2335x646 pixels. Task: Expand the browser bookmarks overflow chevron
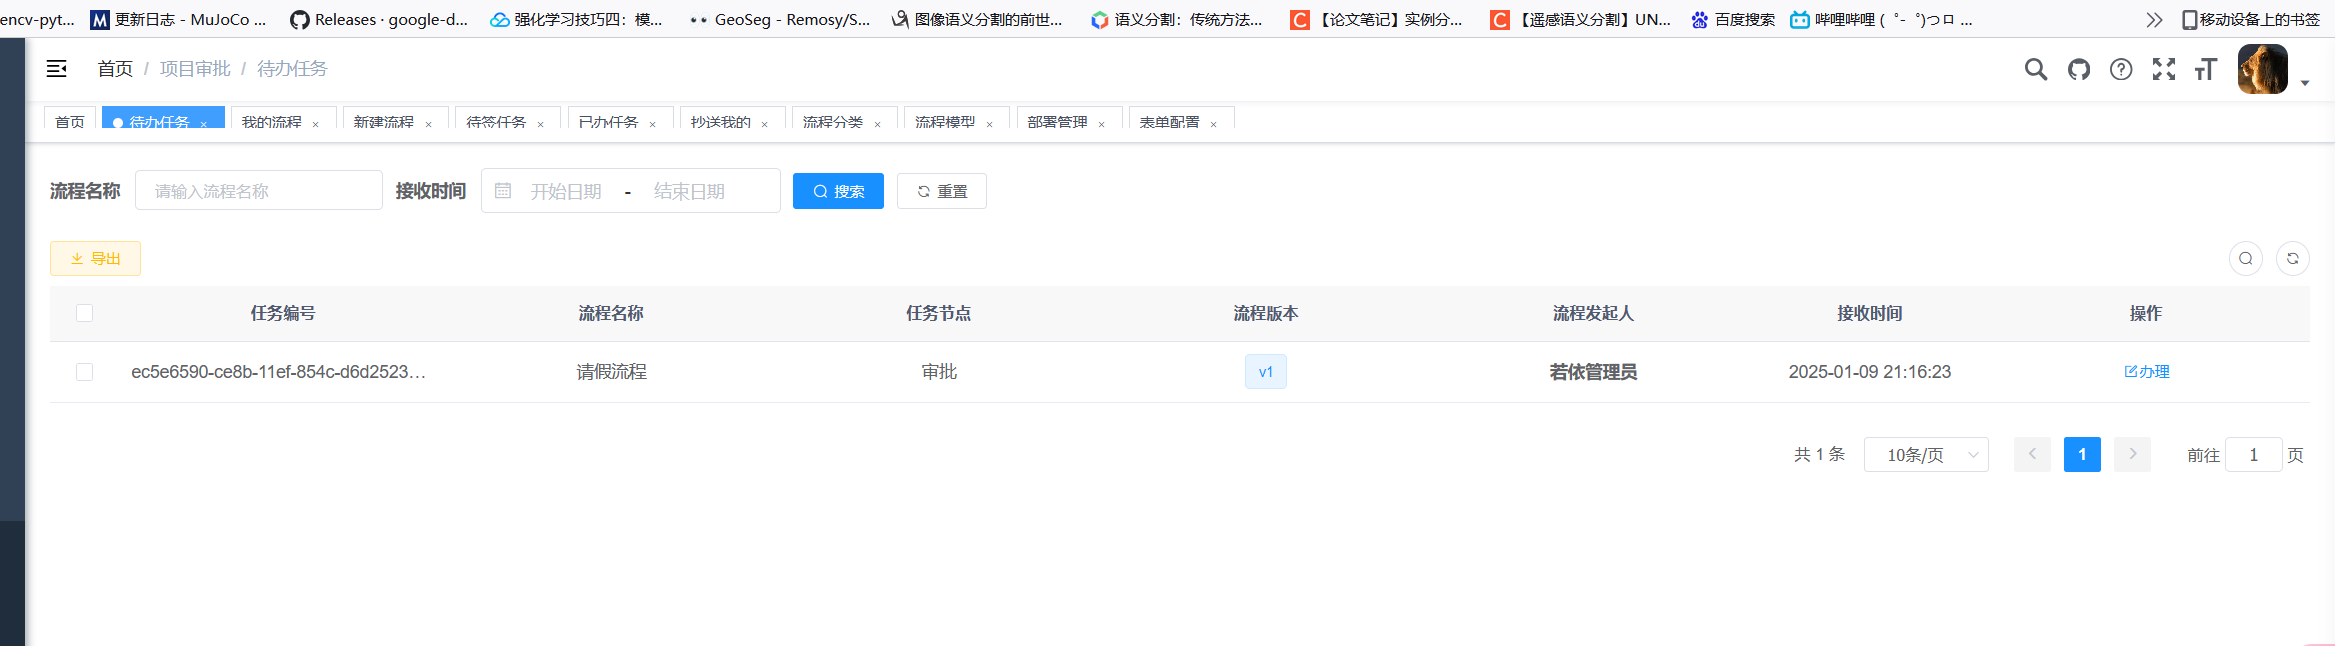coord(2154,19)
